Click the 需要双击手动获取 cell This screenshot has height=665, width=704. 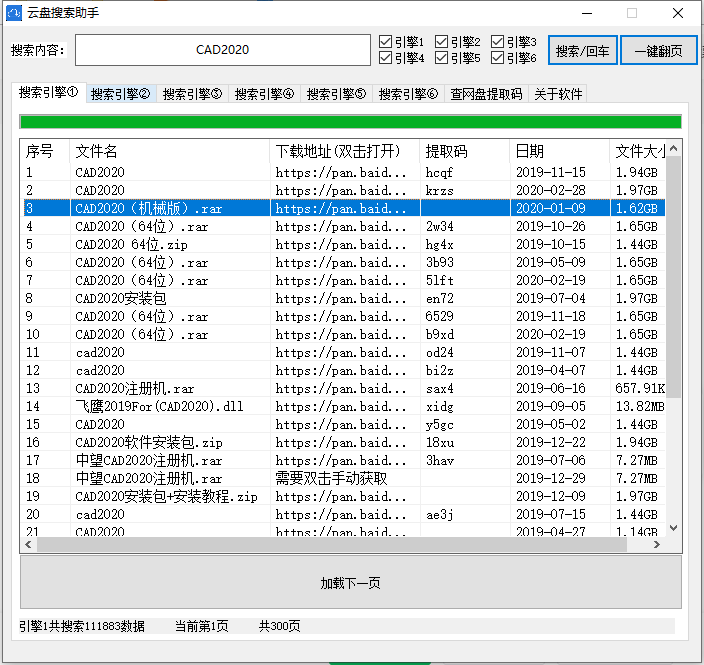click(x=331, y=479)
